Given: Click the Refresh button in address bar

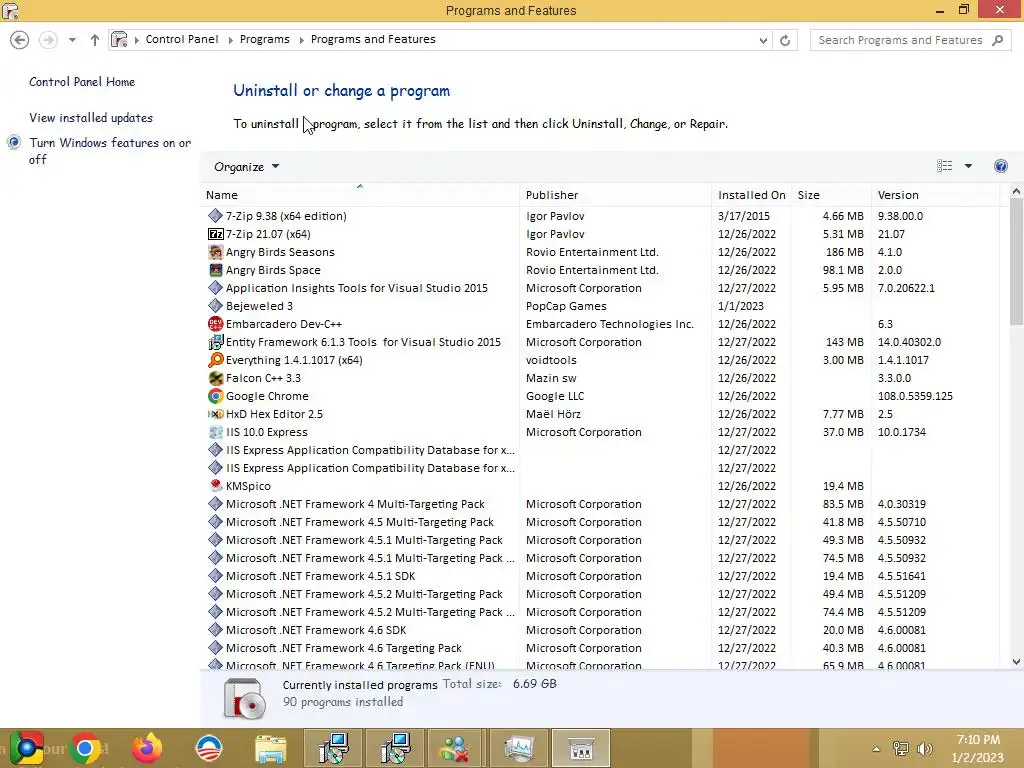Looking at the screenshot, I should pyautogui.click(x=785, y=40).
